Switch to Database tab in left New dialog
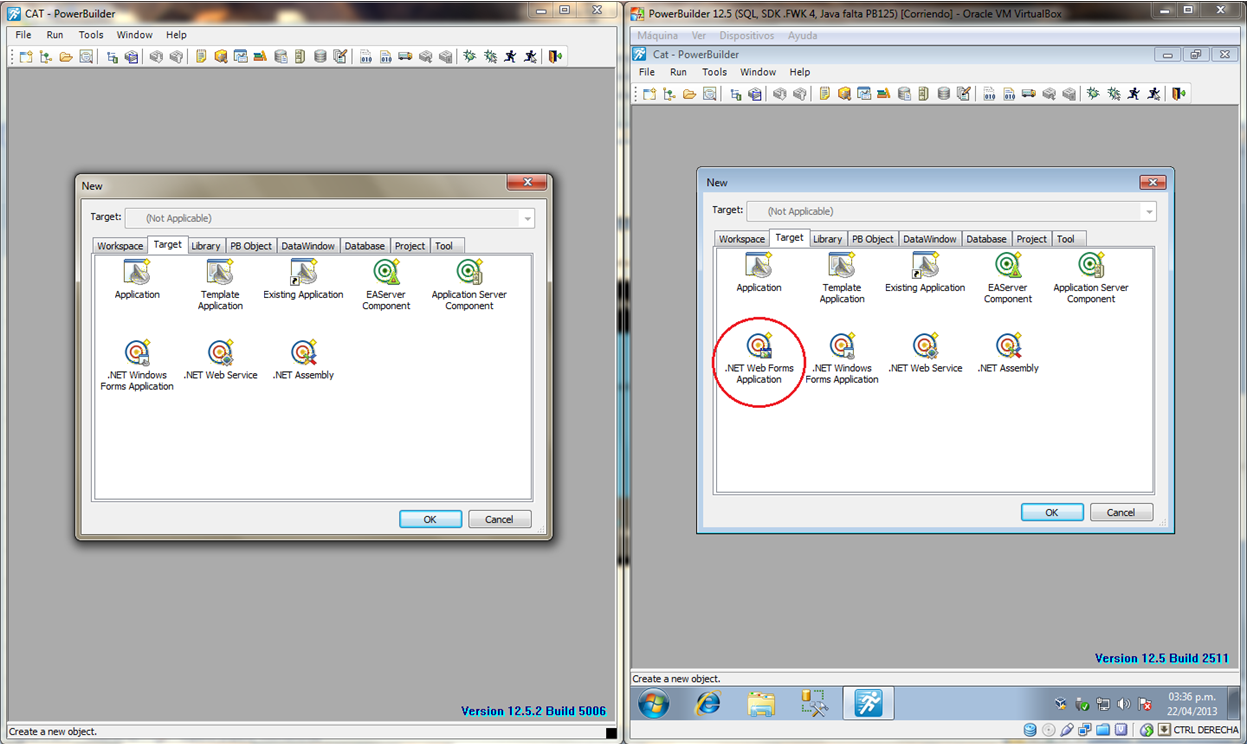Viewport: 1247px width, 744px height. [x=365, y=246]
